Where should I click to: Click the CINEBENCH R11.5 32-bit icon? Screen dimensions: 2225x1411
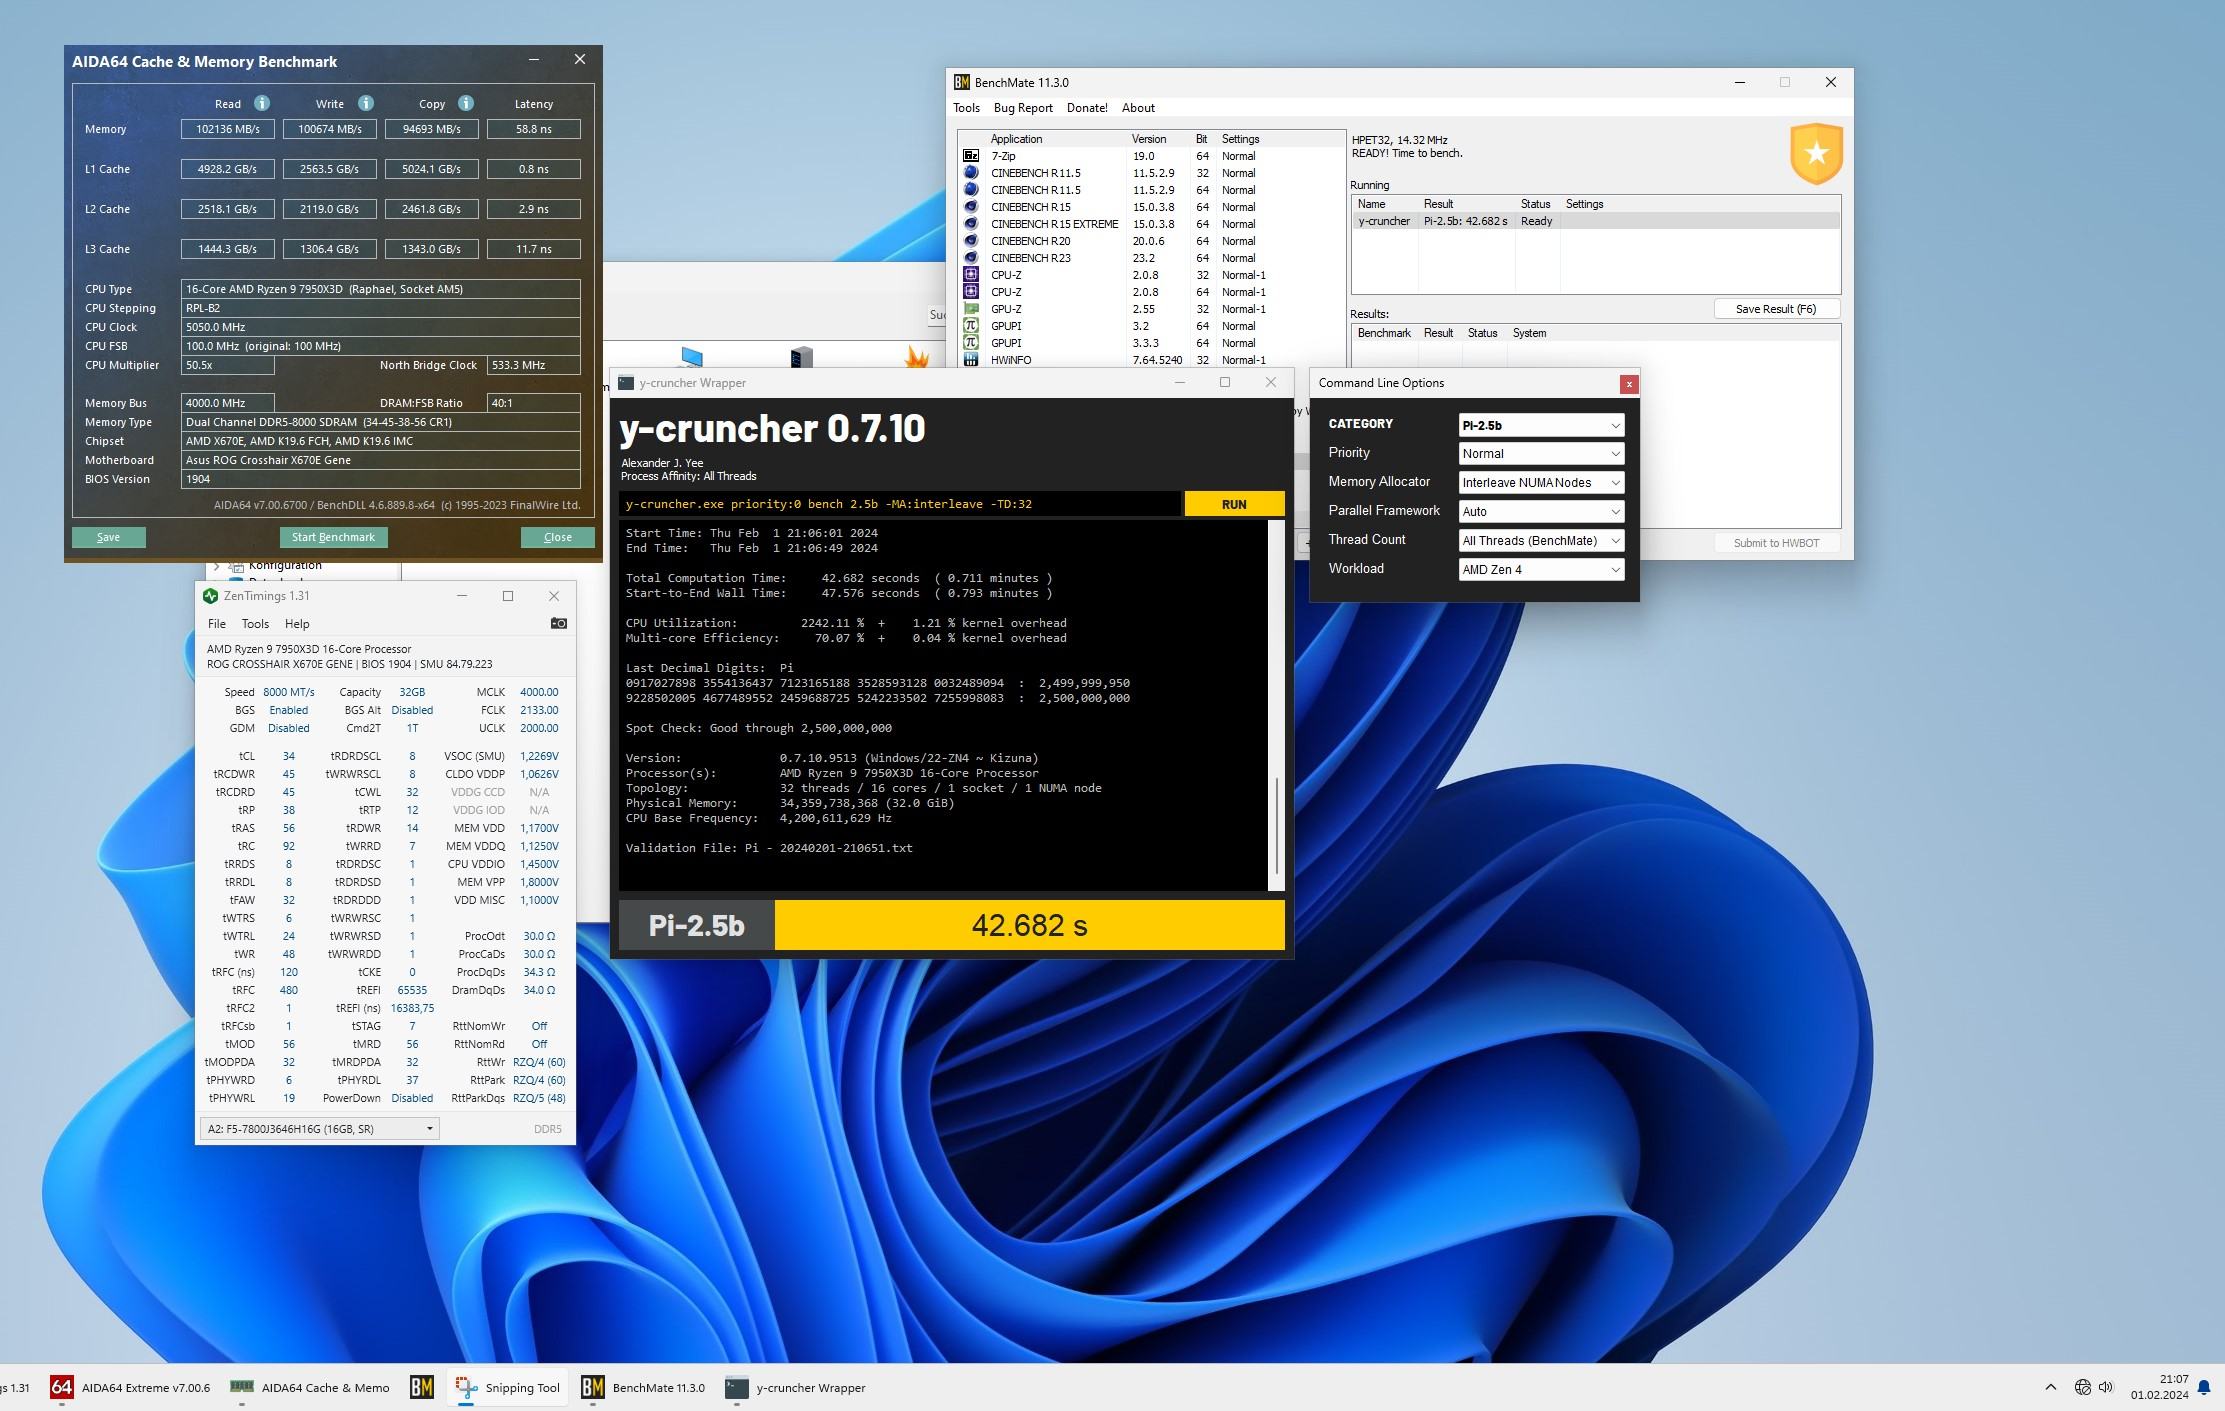pyautogui.click(x=970, y=173)
